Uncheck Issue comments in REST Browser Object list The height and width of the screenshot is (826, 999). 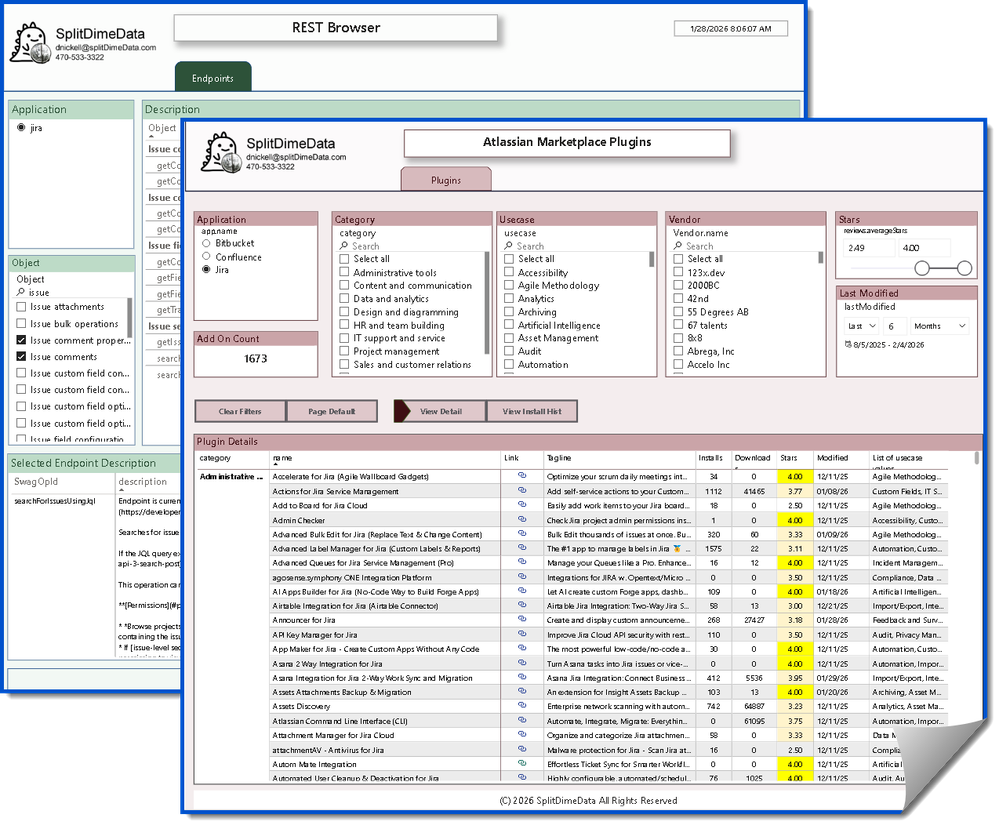point(22,357)
